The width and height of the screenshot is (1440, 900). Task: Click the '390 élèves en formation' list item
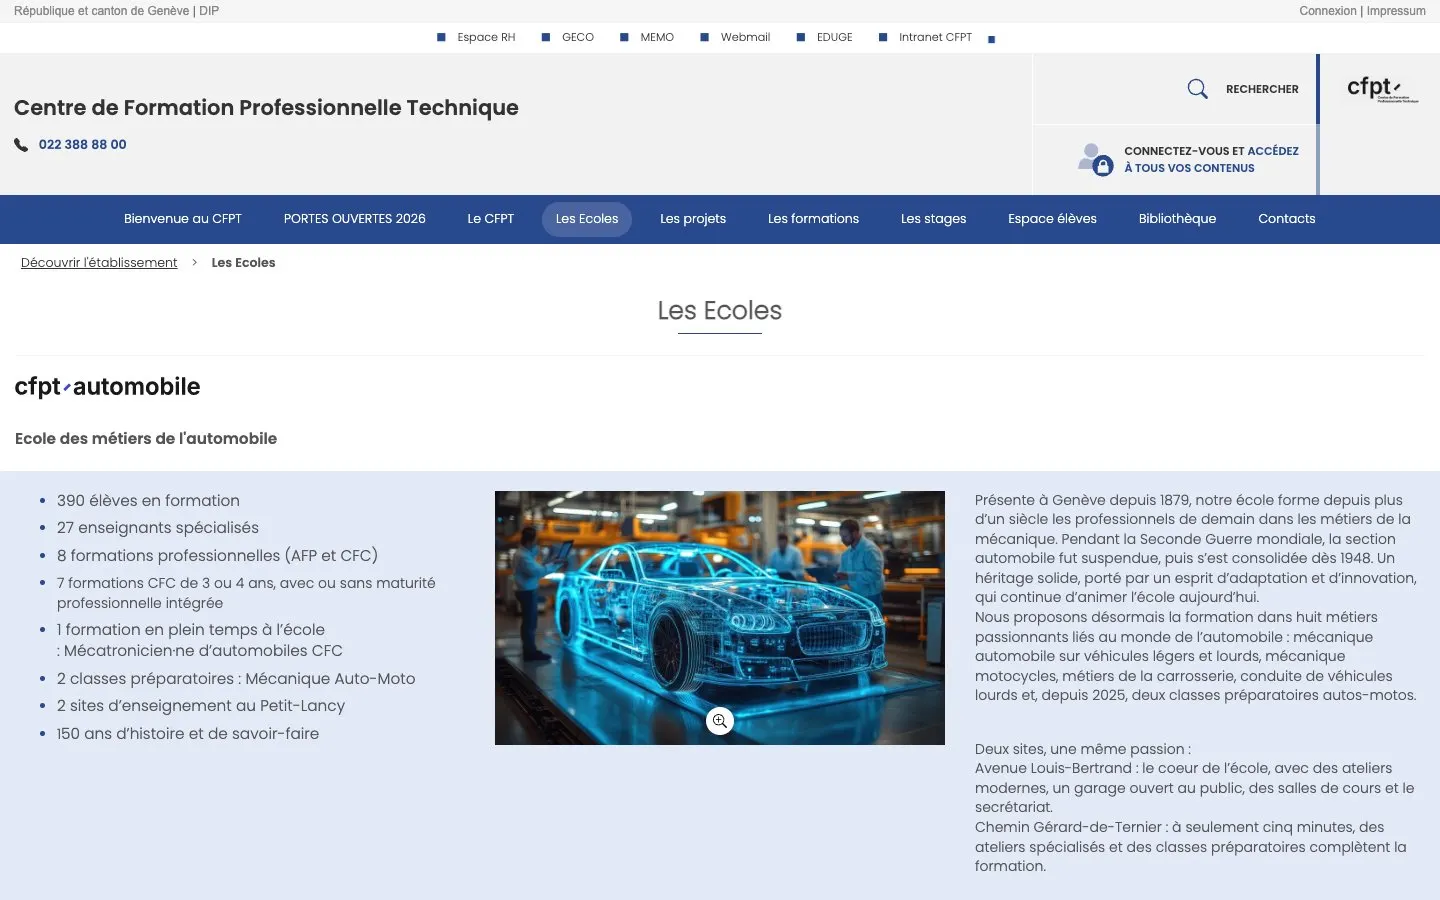[148, 501]
